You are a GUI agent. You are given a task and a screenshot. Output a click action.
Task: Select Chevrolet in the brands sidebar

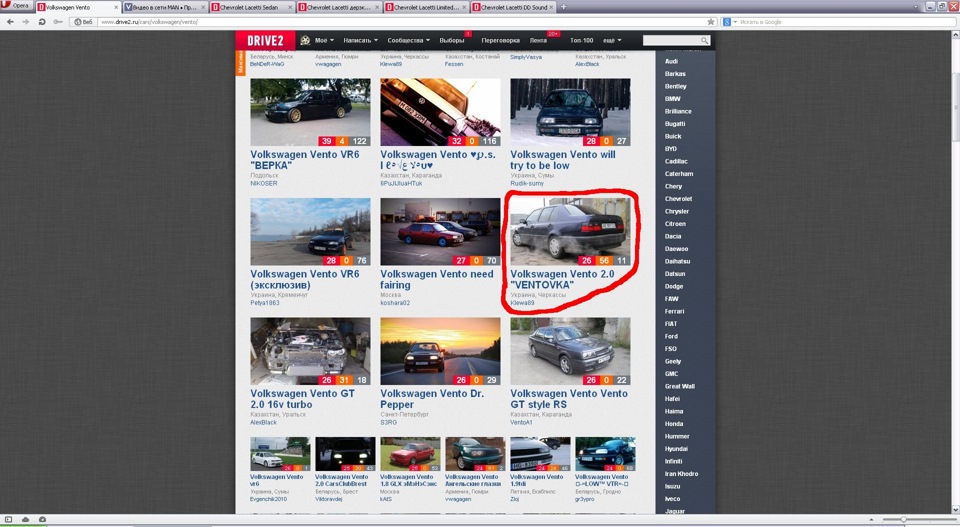coord(678,198)
